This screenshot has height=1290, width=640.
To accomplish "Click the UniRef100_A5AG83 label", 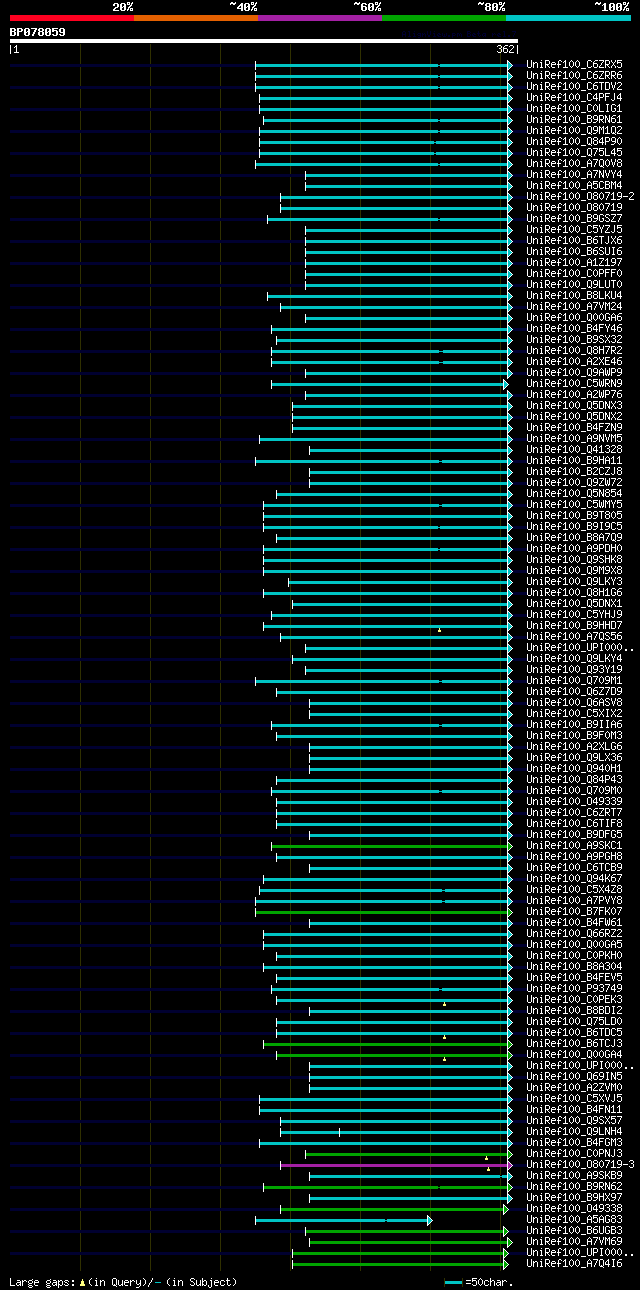I will 574,1219.
